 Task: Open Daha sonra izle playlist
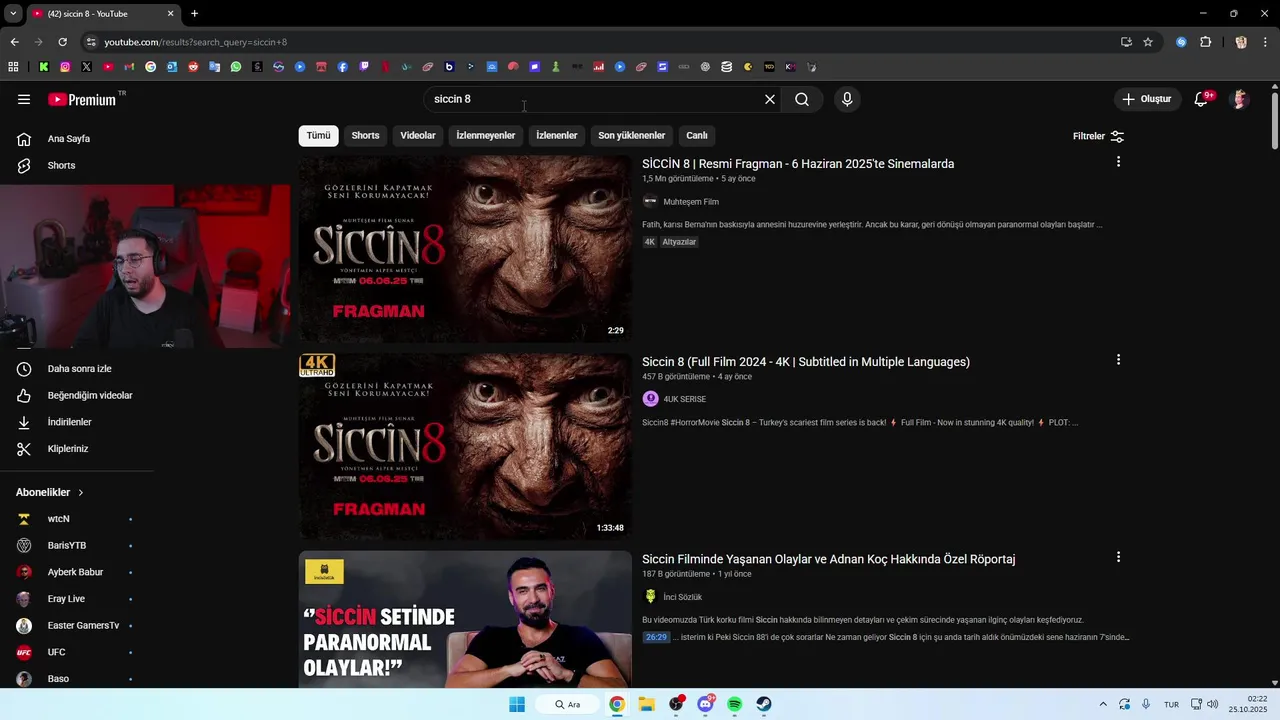coord(79,369)
